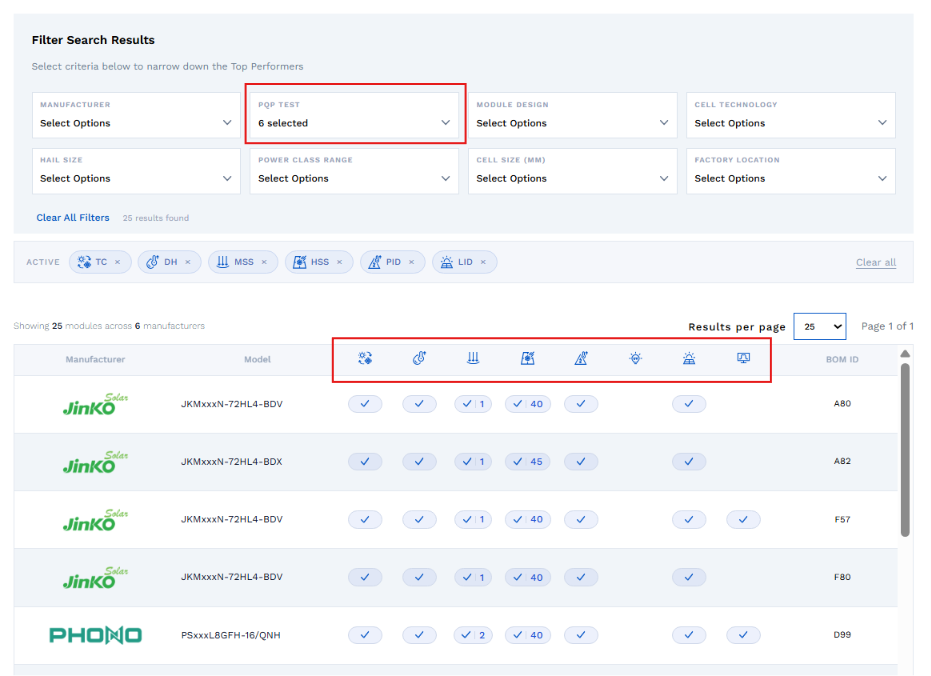Remove the HSS active filter chip
Viewport: 931px width, 676px height.
tap(340, 262)
